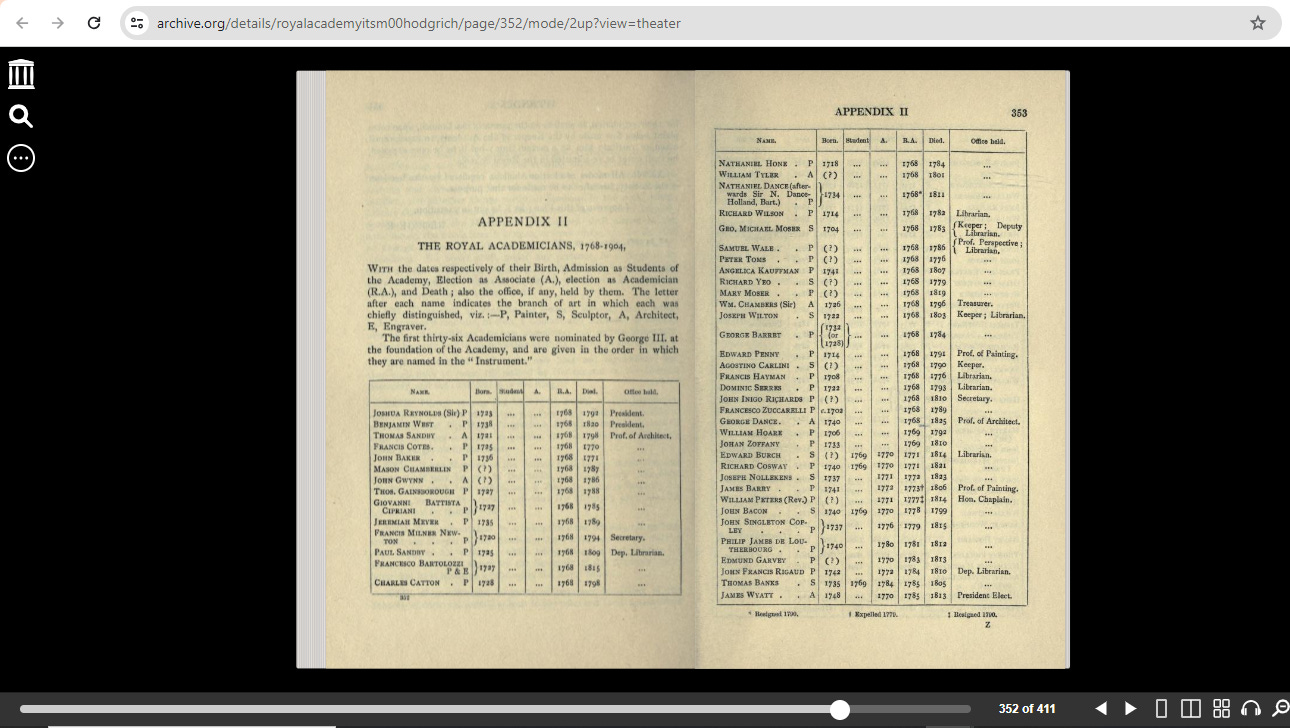Click the '352 of 411' page indicator
The width and height of the screenshot is (1290, 728).
coord(1027,709)
